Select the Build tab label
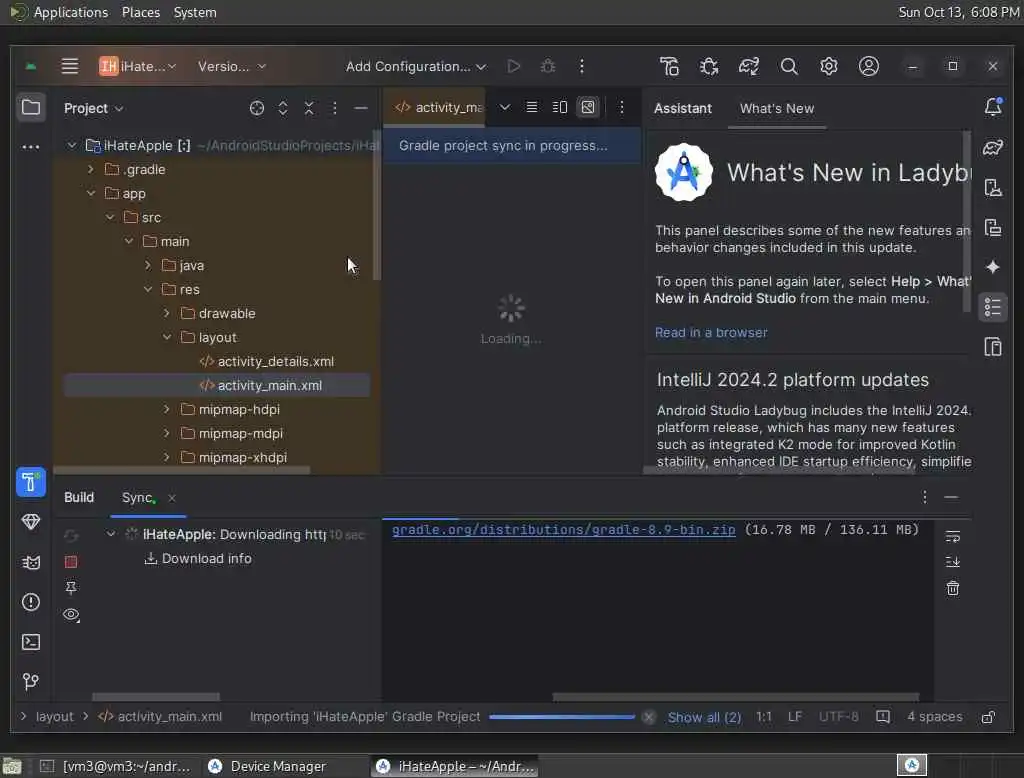This screenshot has width=1024, height=778. (x=79, y=497)
